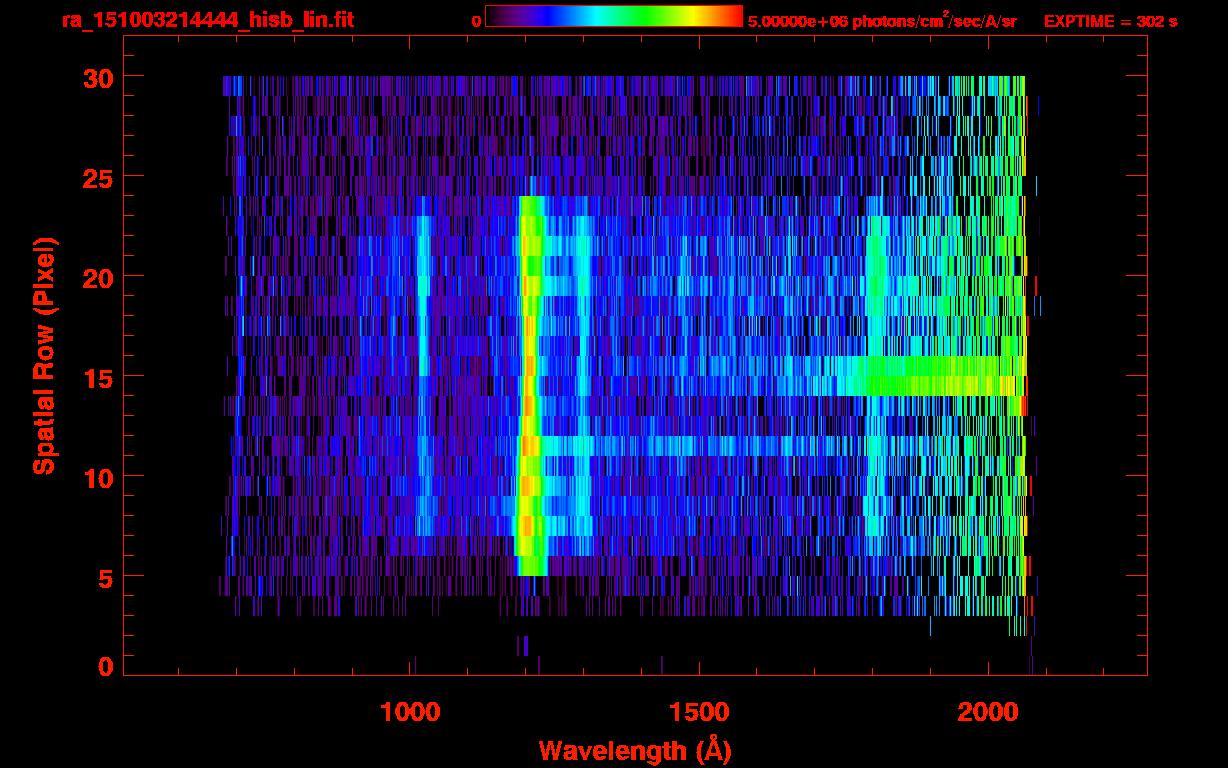The width and height of the screenshot is (1228, 768).
Task: Click the 5.00000e+06 photons colorbar maximum label
Action: coord(881,21)
